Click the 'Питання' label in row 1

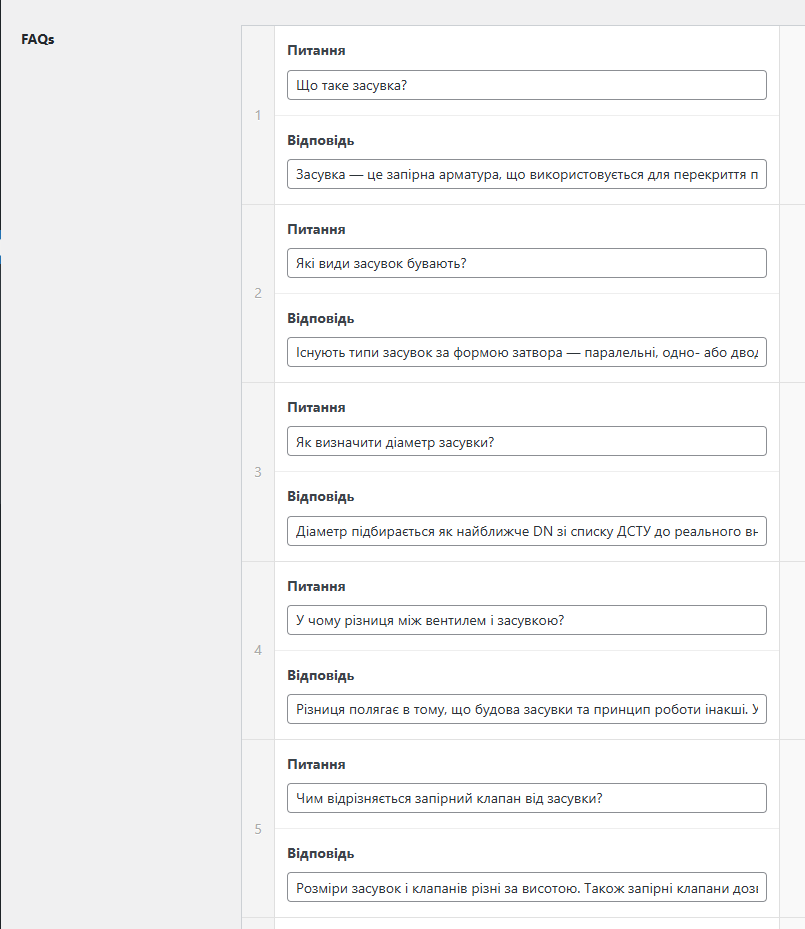(x=316, y=50)
